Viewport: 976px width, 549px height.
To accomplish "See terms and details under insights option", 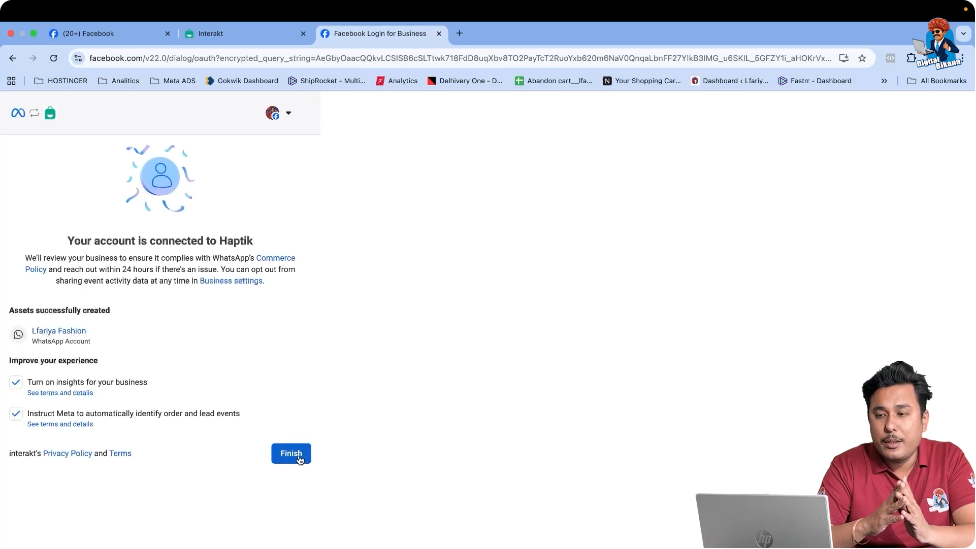I will (x=60, y=393).
